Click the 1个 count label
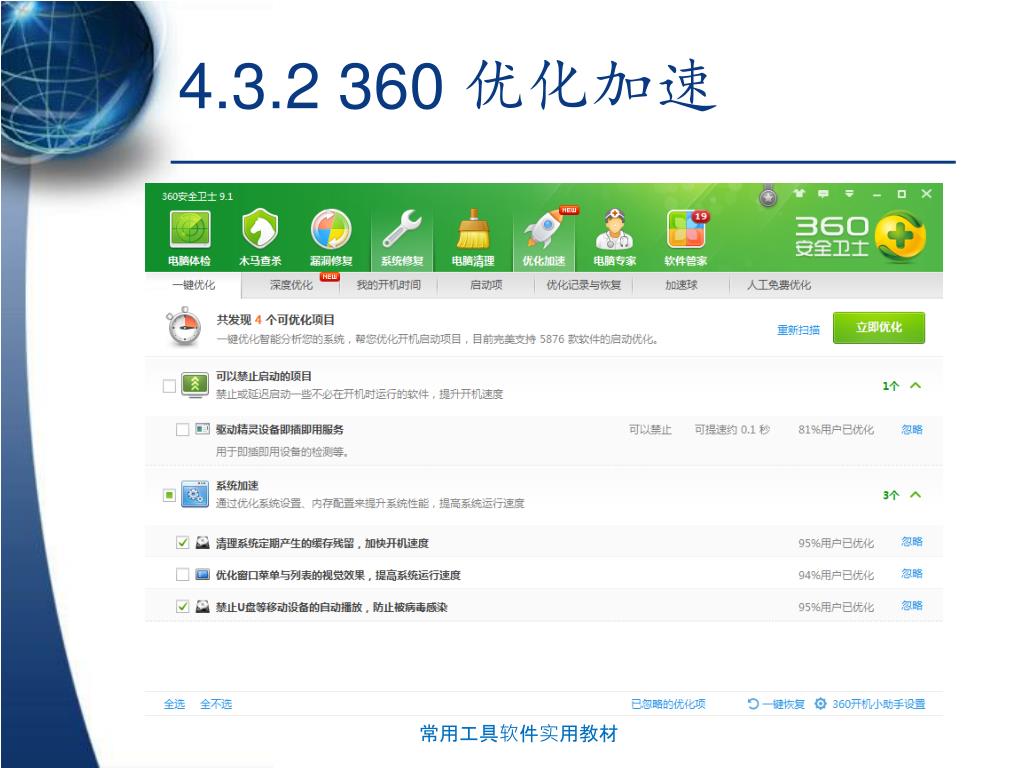Image resolution: width=1024 pixels, height=768 pixels. 891,386
